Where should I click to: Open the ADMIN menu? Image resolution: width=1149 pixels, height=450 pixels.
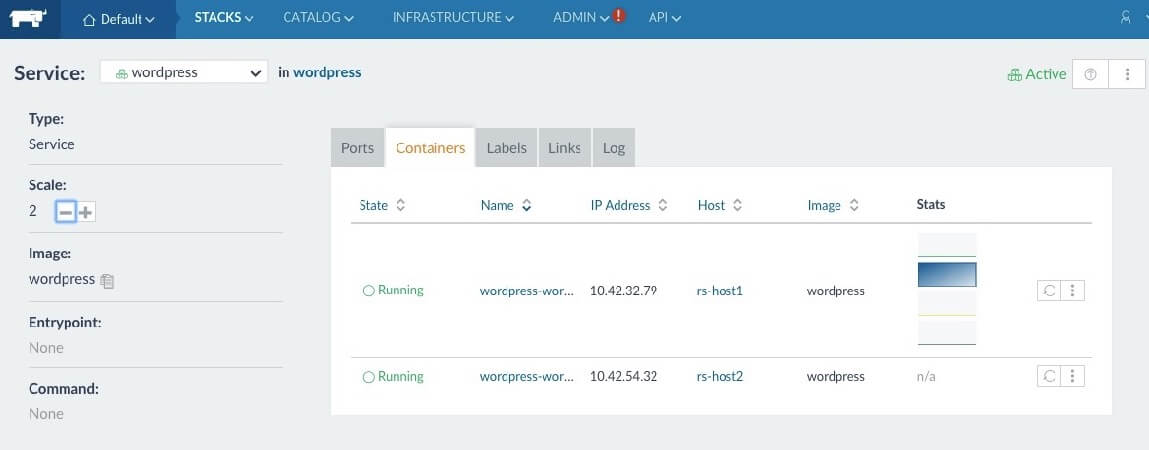(x=581, y=18)
